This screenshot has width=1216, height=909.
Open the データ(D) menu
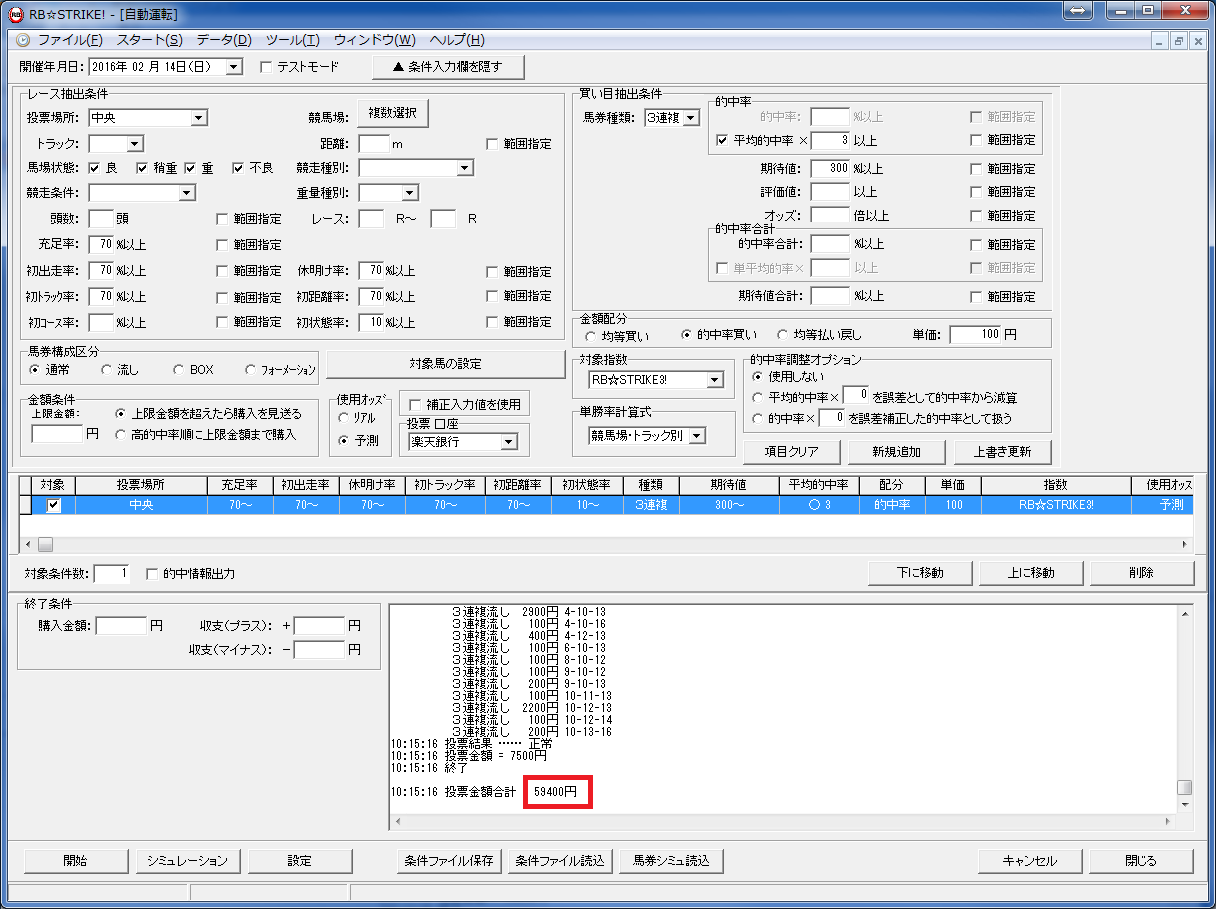point(224,40)
